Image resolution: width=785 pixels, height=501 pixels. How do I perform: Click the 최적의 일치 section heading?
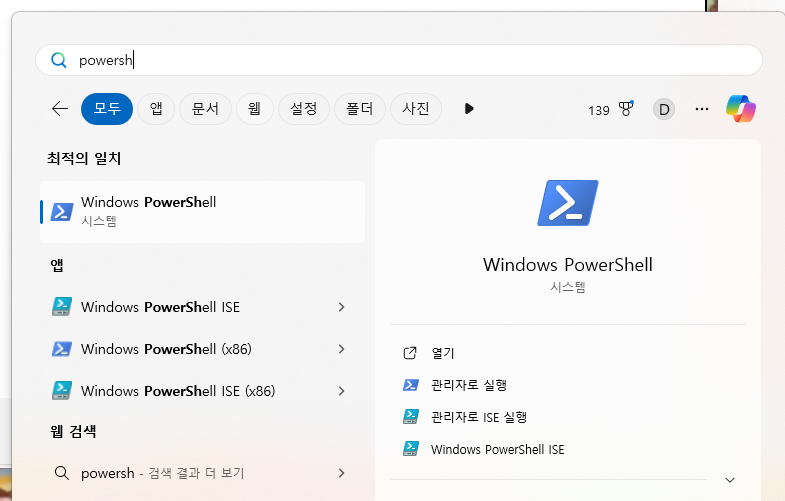84,158
